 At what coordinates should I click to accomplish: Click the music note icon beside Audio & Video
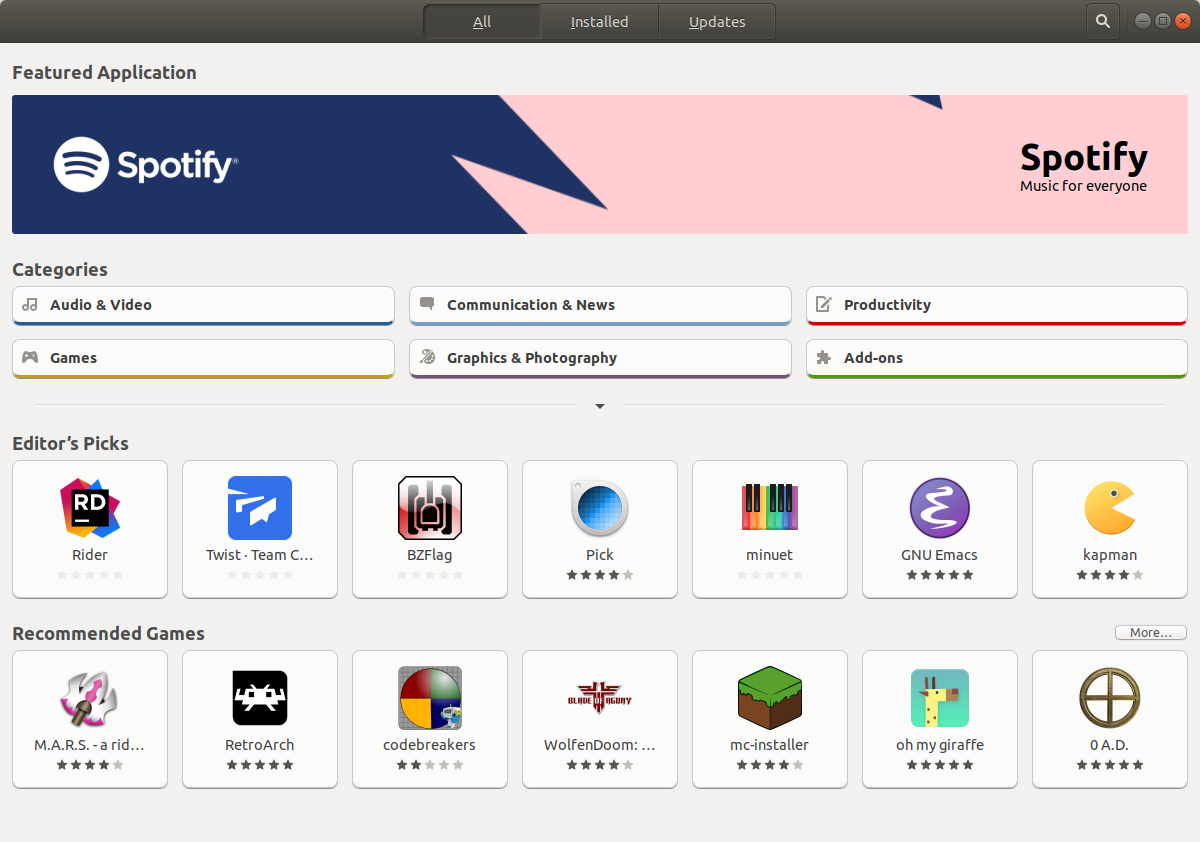click(30, 305)
